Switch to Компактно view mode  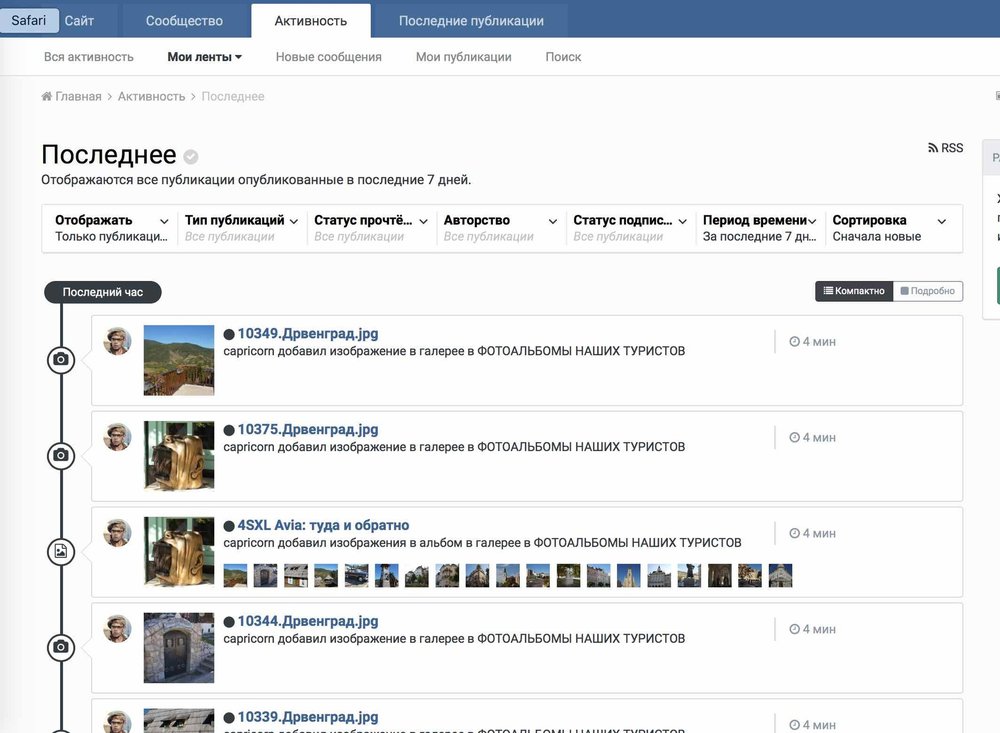853,291
